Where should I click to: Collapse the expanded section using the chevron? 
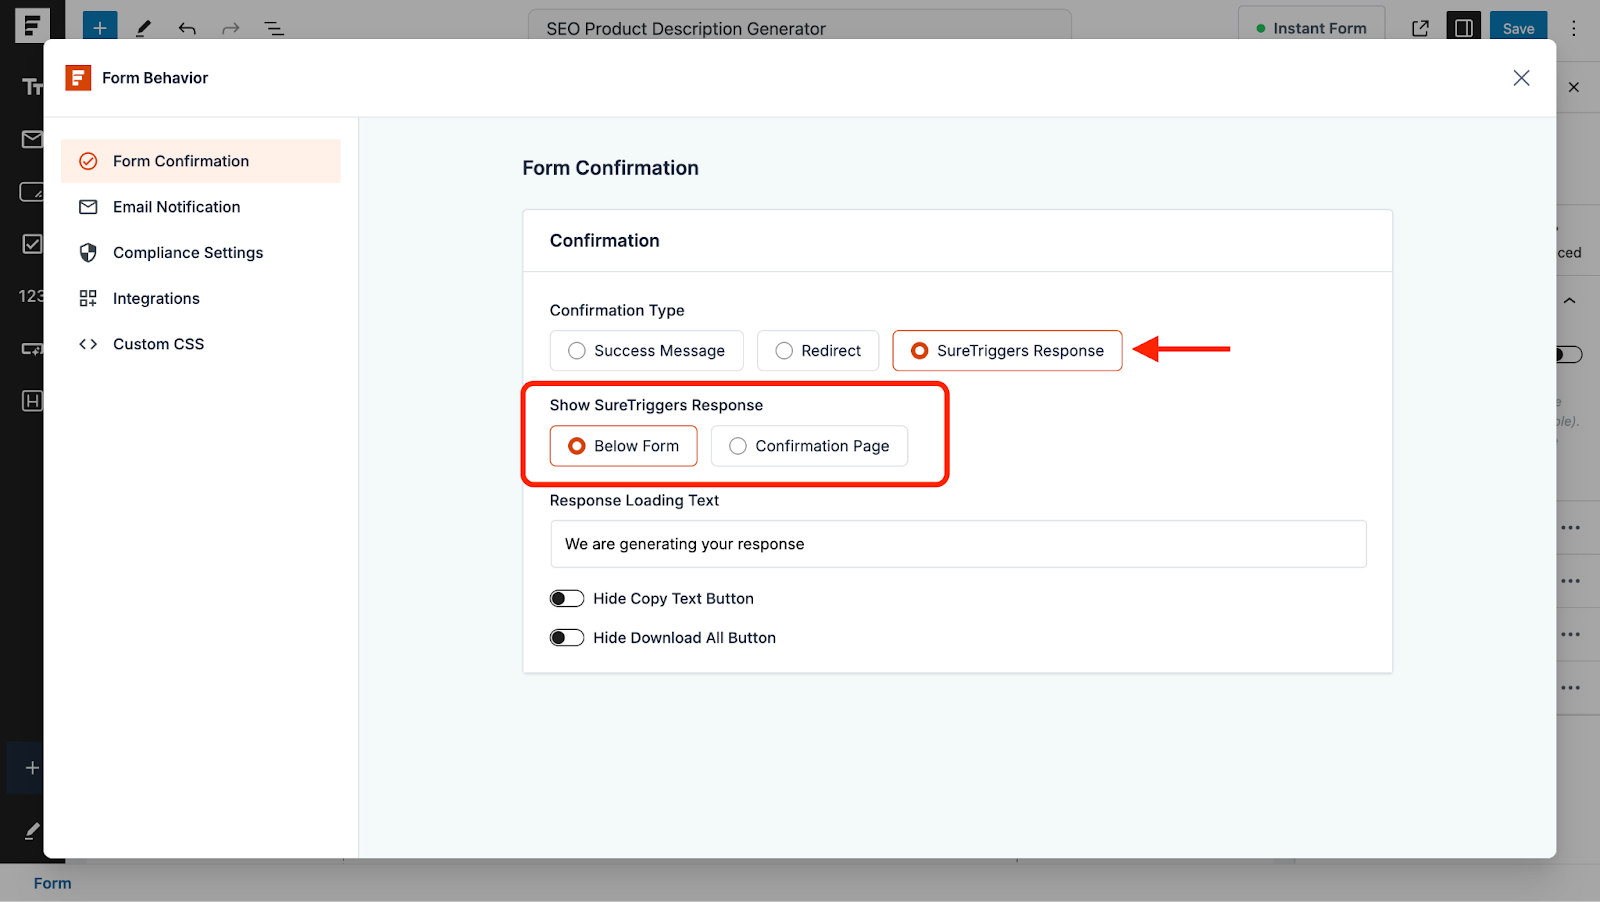(x=1568, y=300)
